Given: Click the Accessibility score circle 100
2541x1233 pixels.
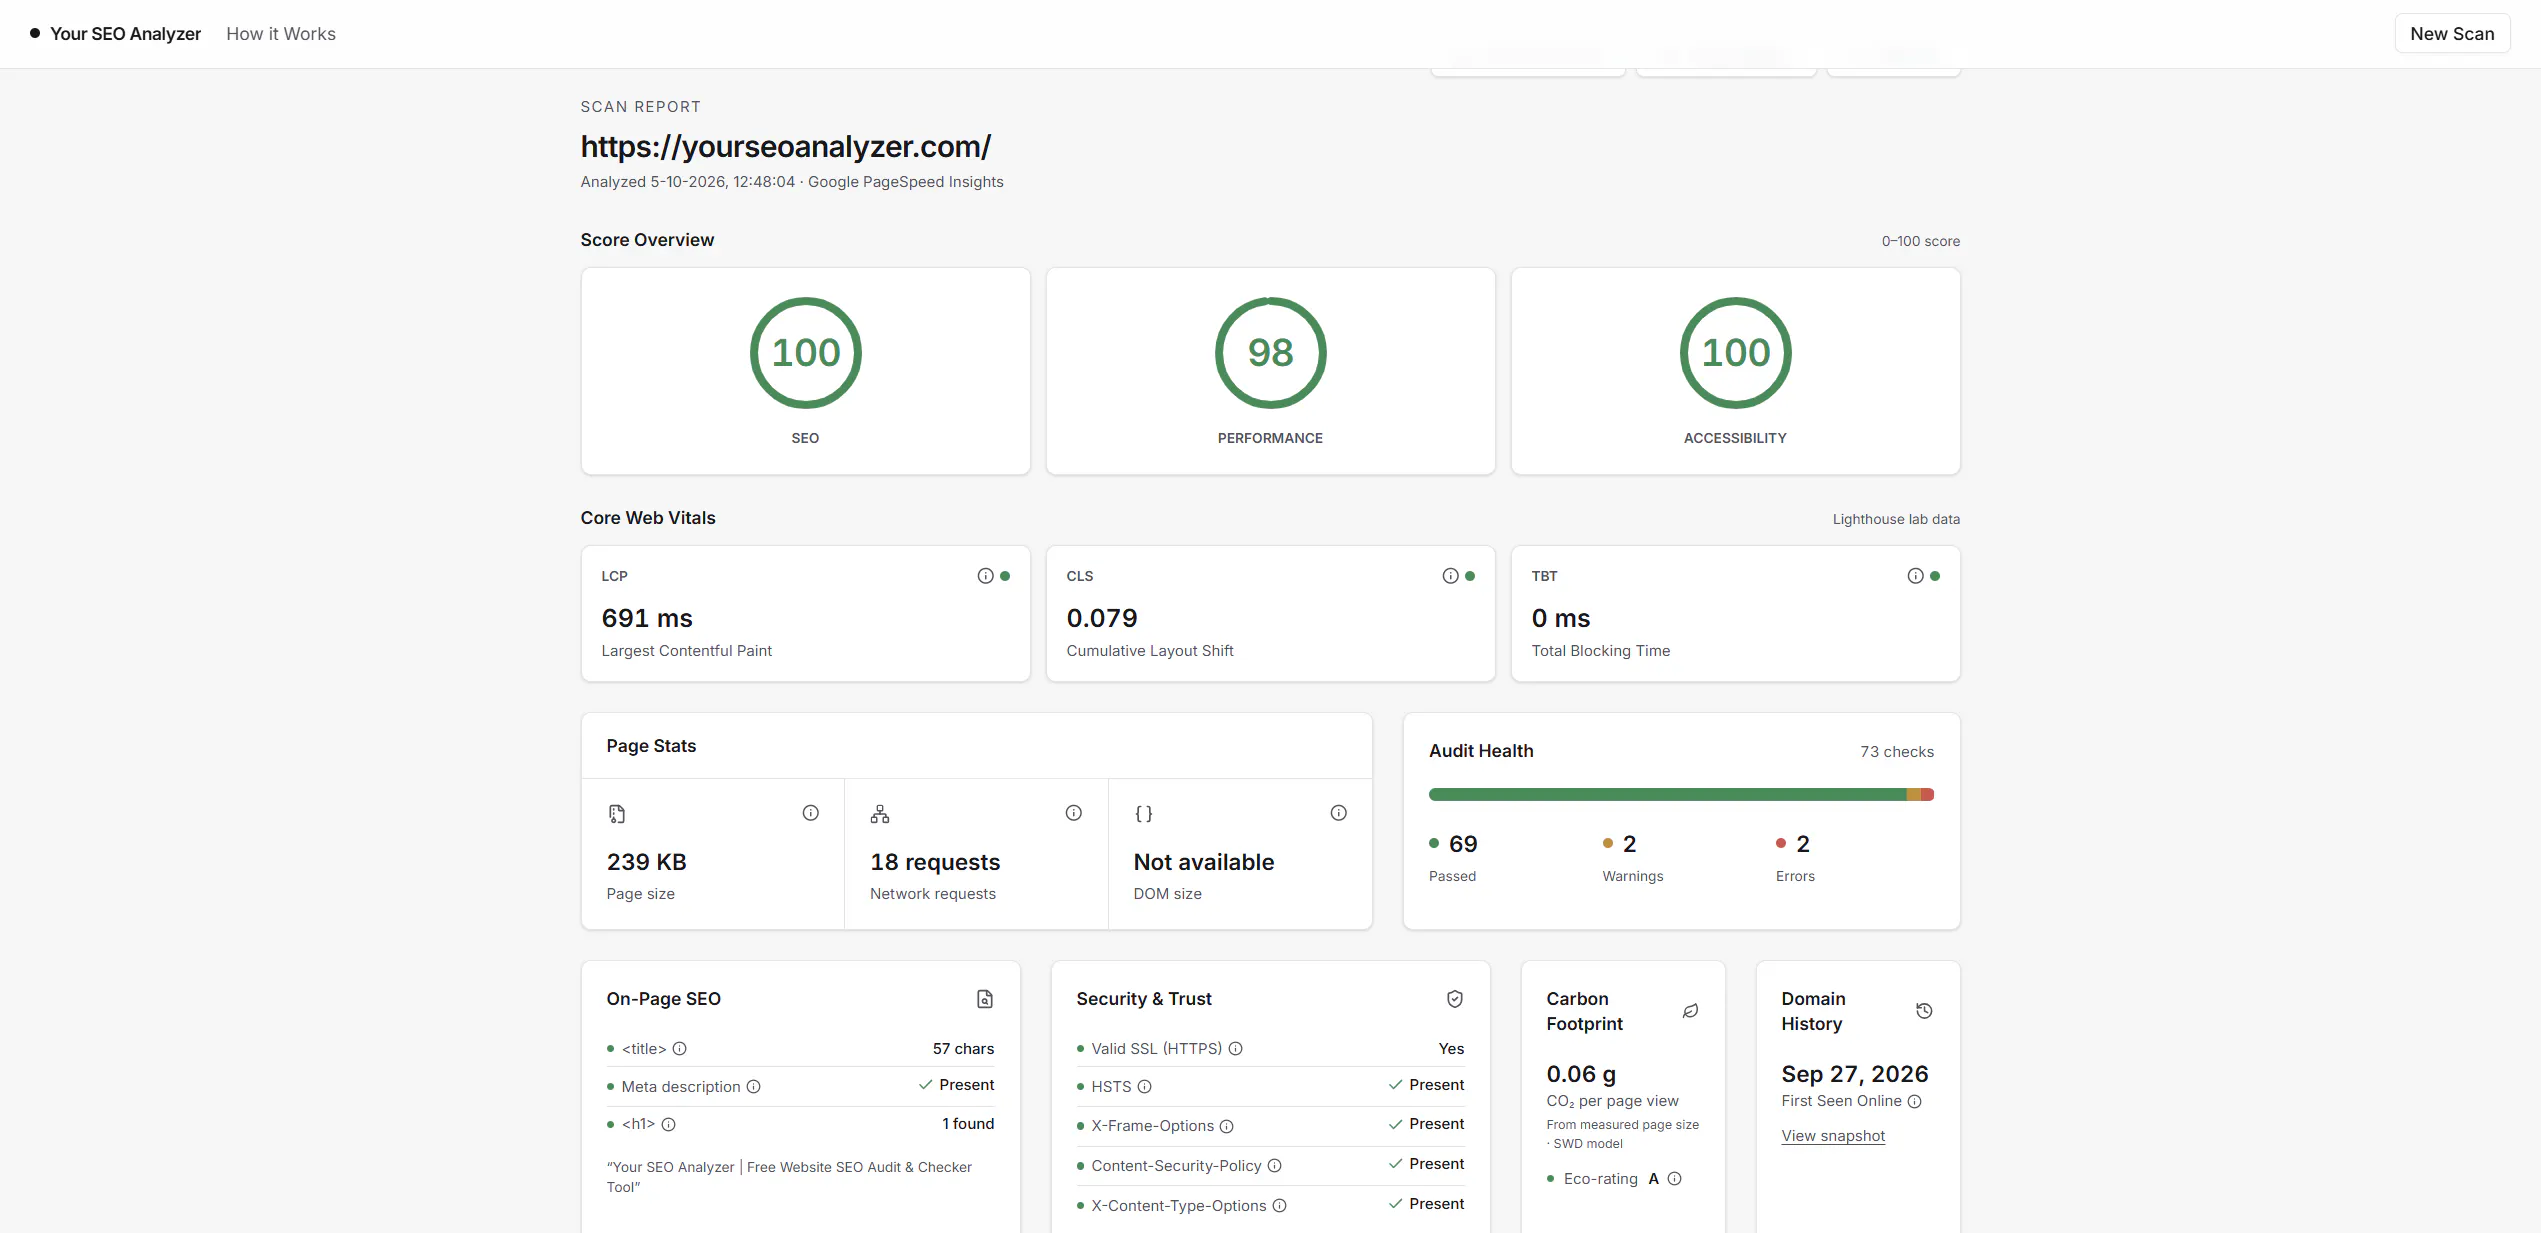Looking at the screenshot, I should [x=1736, y=353].
